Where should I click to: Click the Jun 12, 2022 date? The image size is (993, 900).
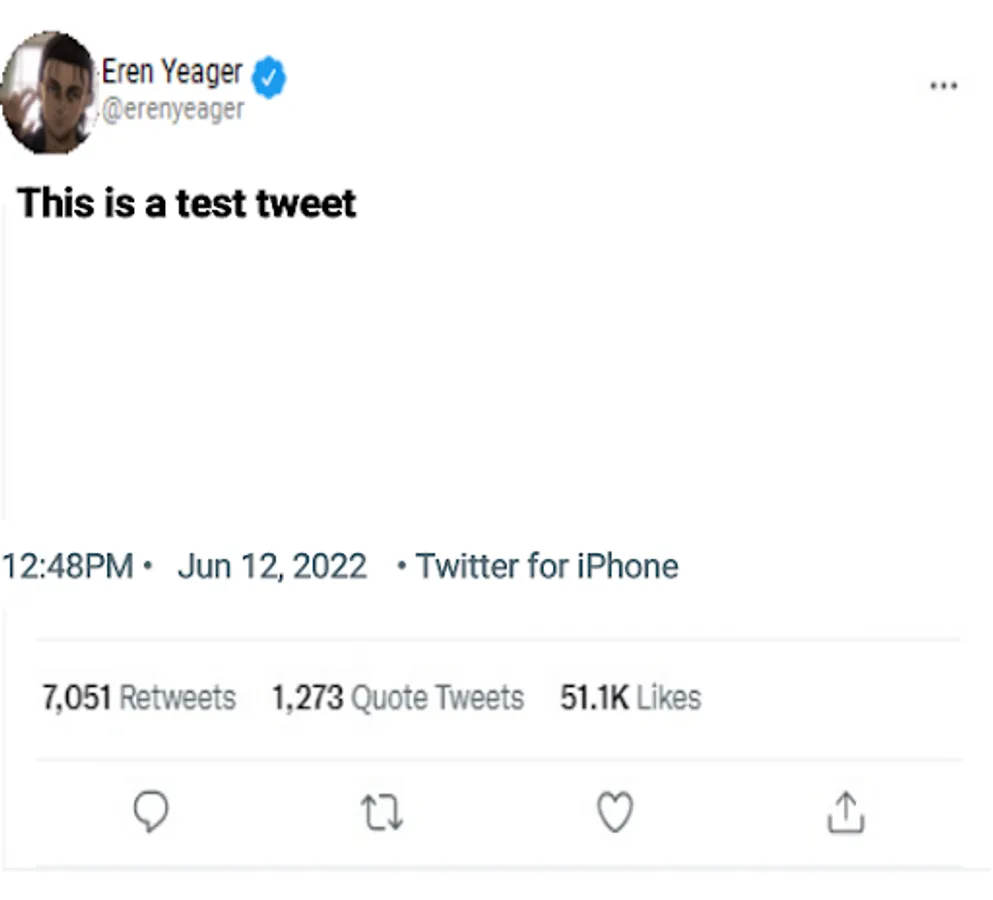pyautogui.click(x=272, y=566)
